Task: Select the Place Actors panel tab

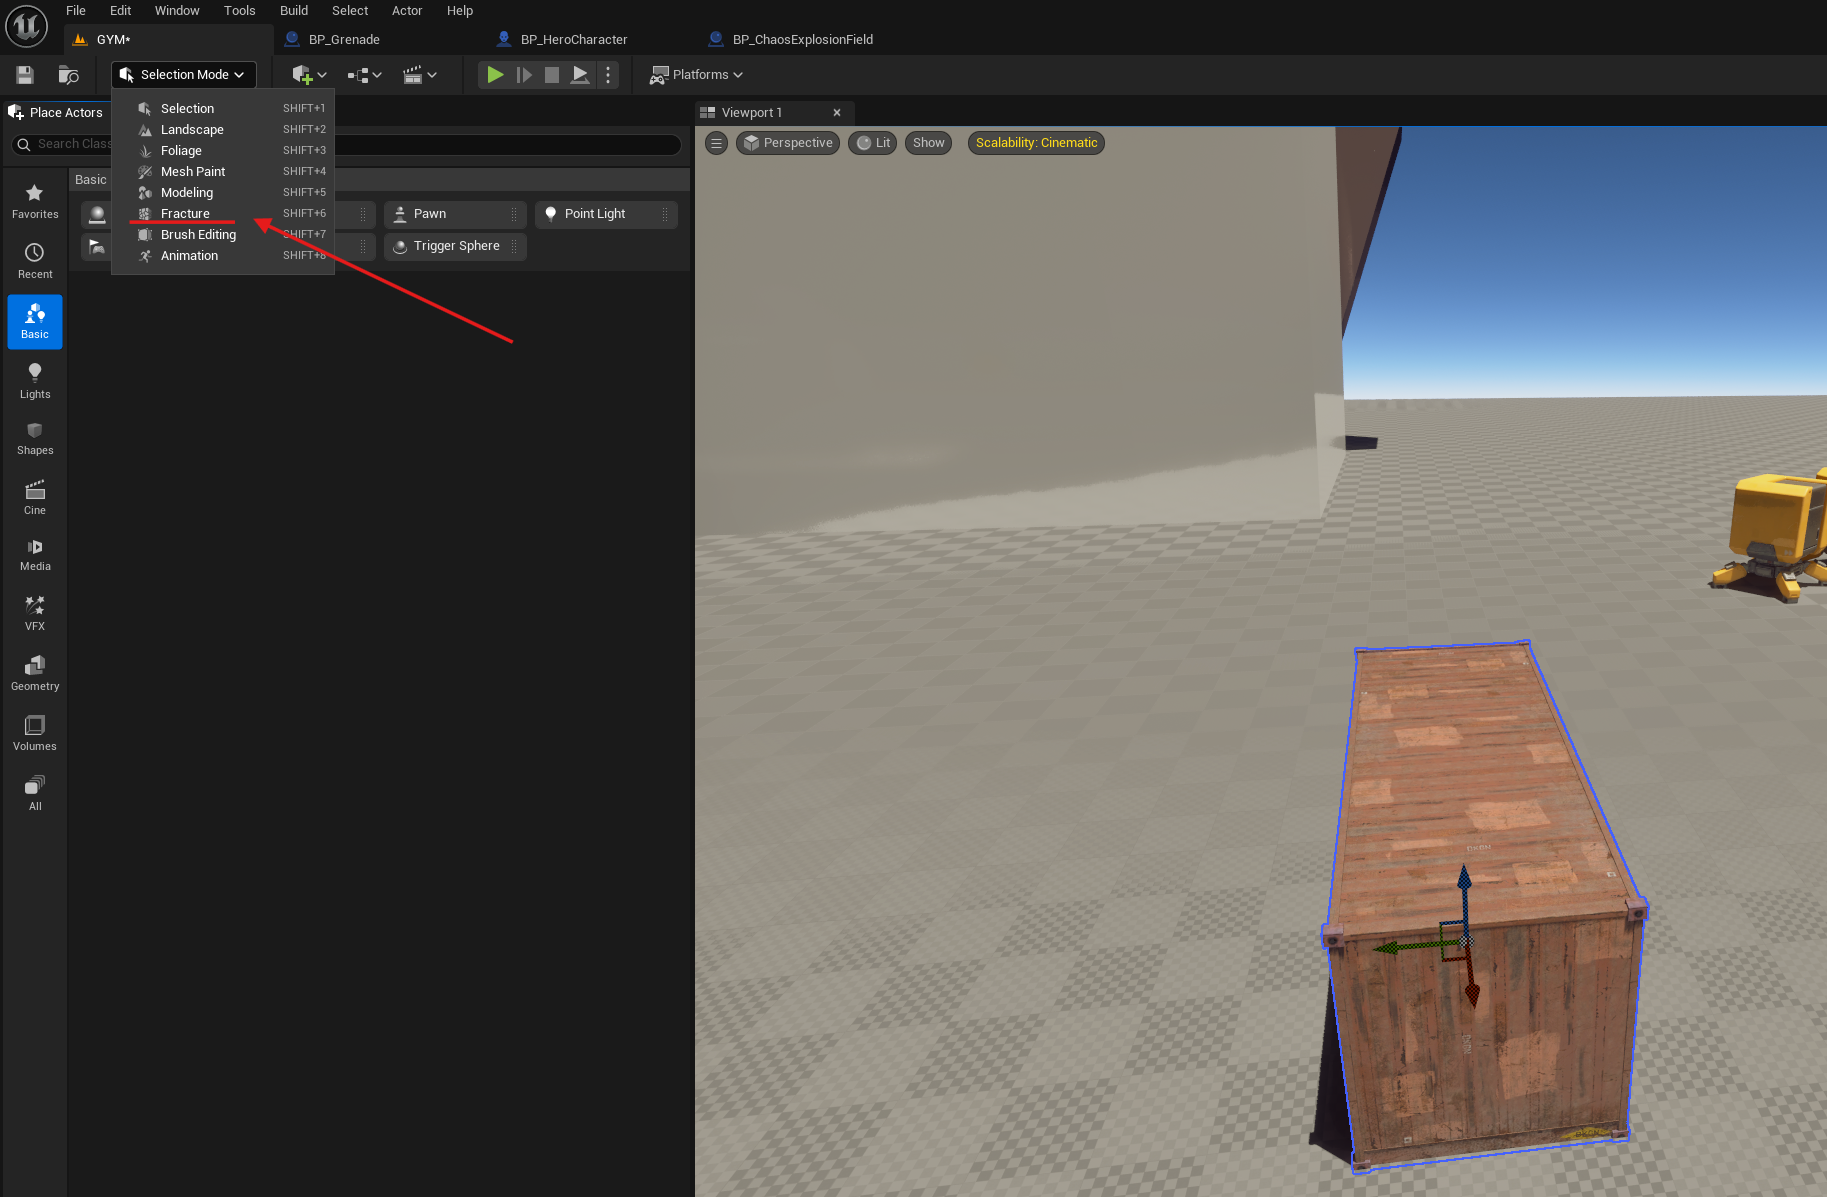Action: 56,113
